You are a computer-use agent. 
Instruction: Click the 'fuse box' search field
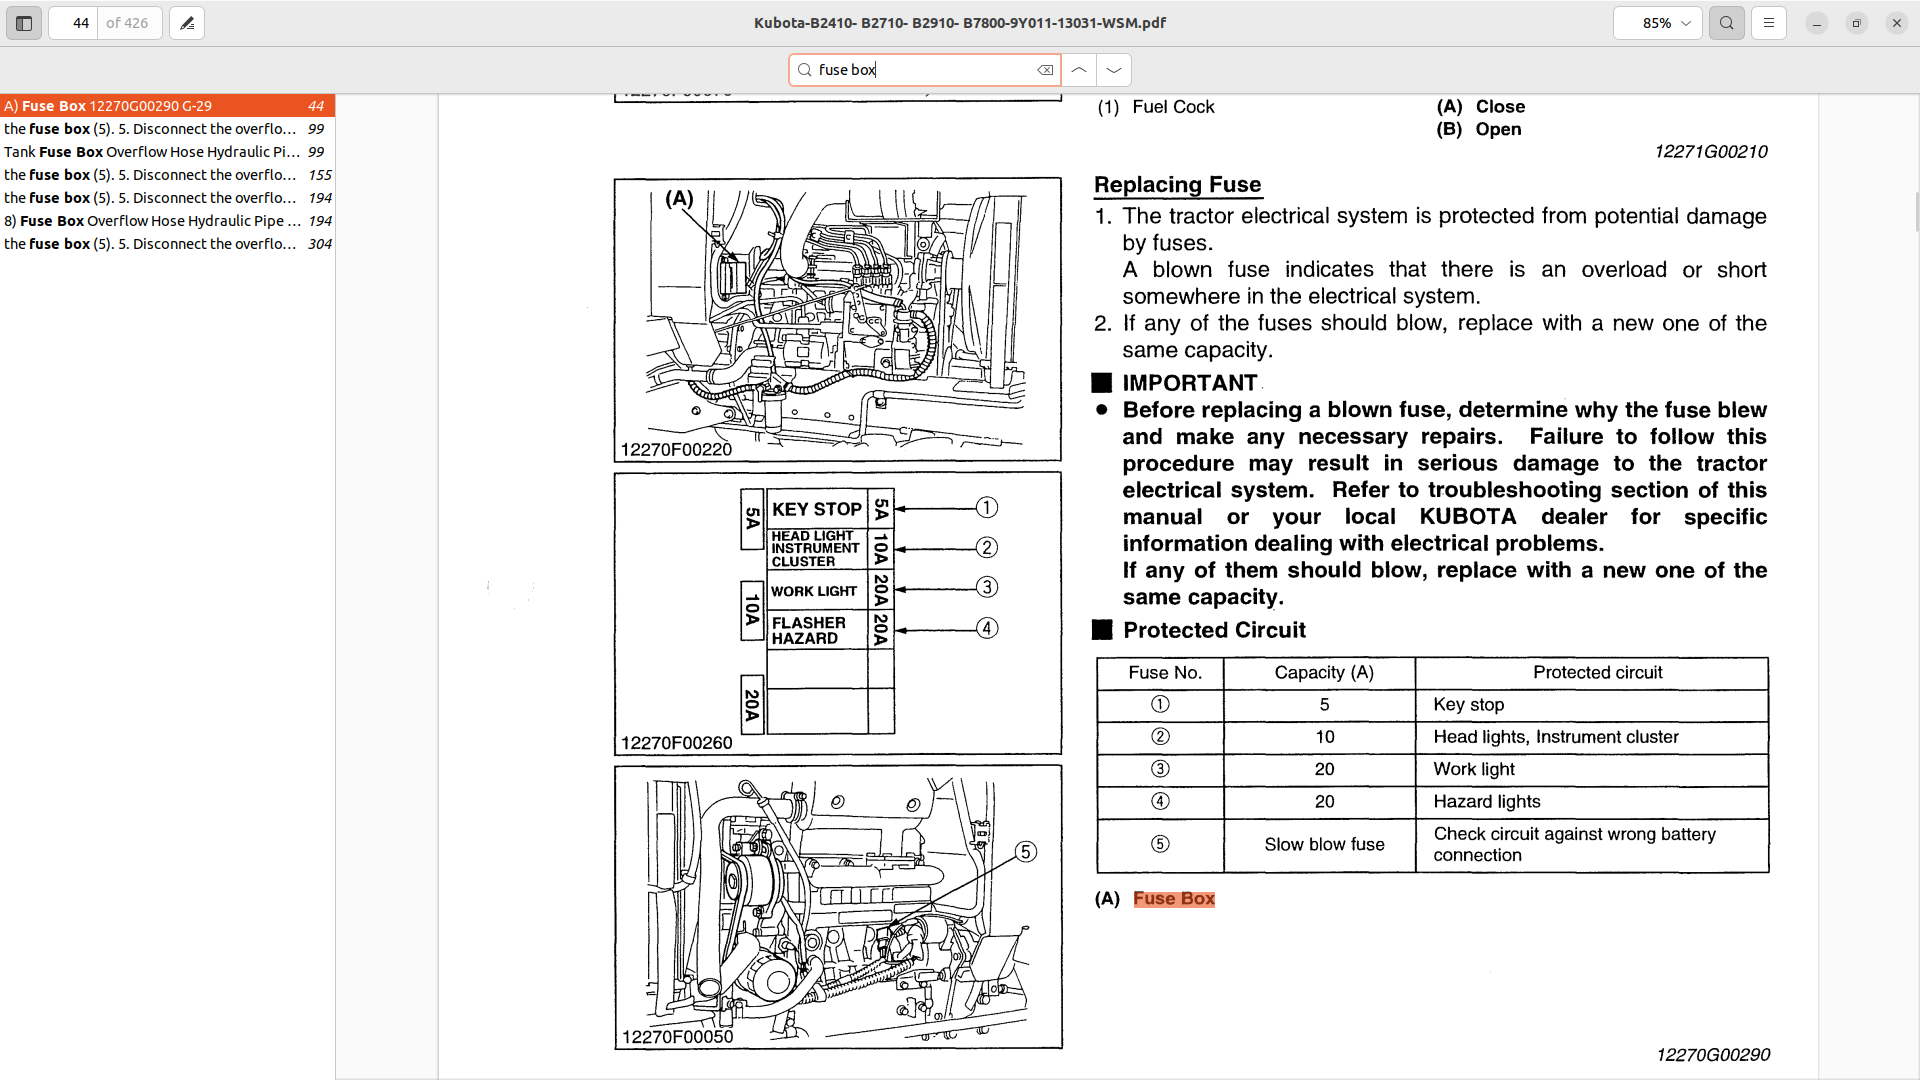click(924, 70)
